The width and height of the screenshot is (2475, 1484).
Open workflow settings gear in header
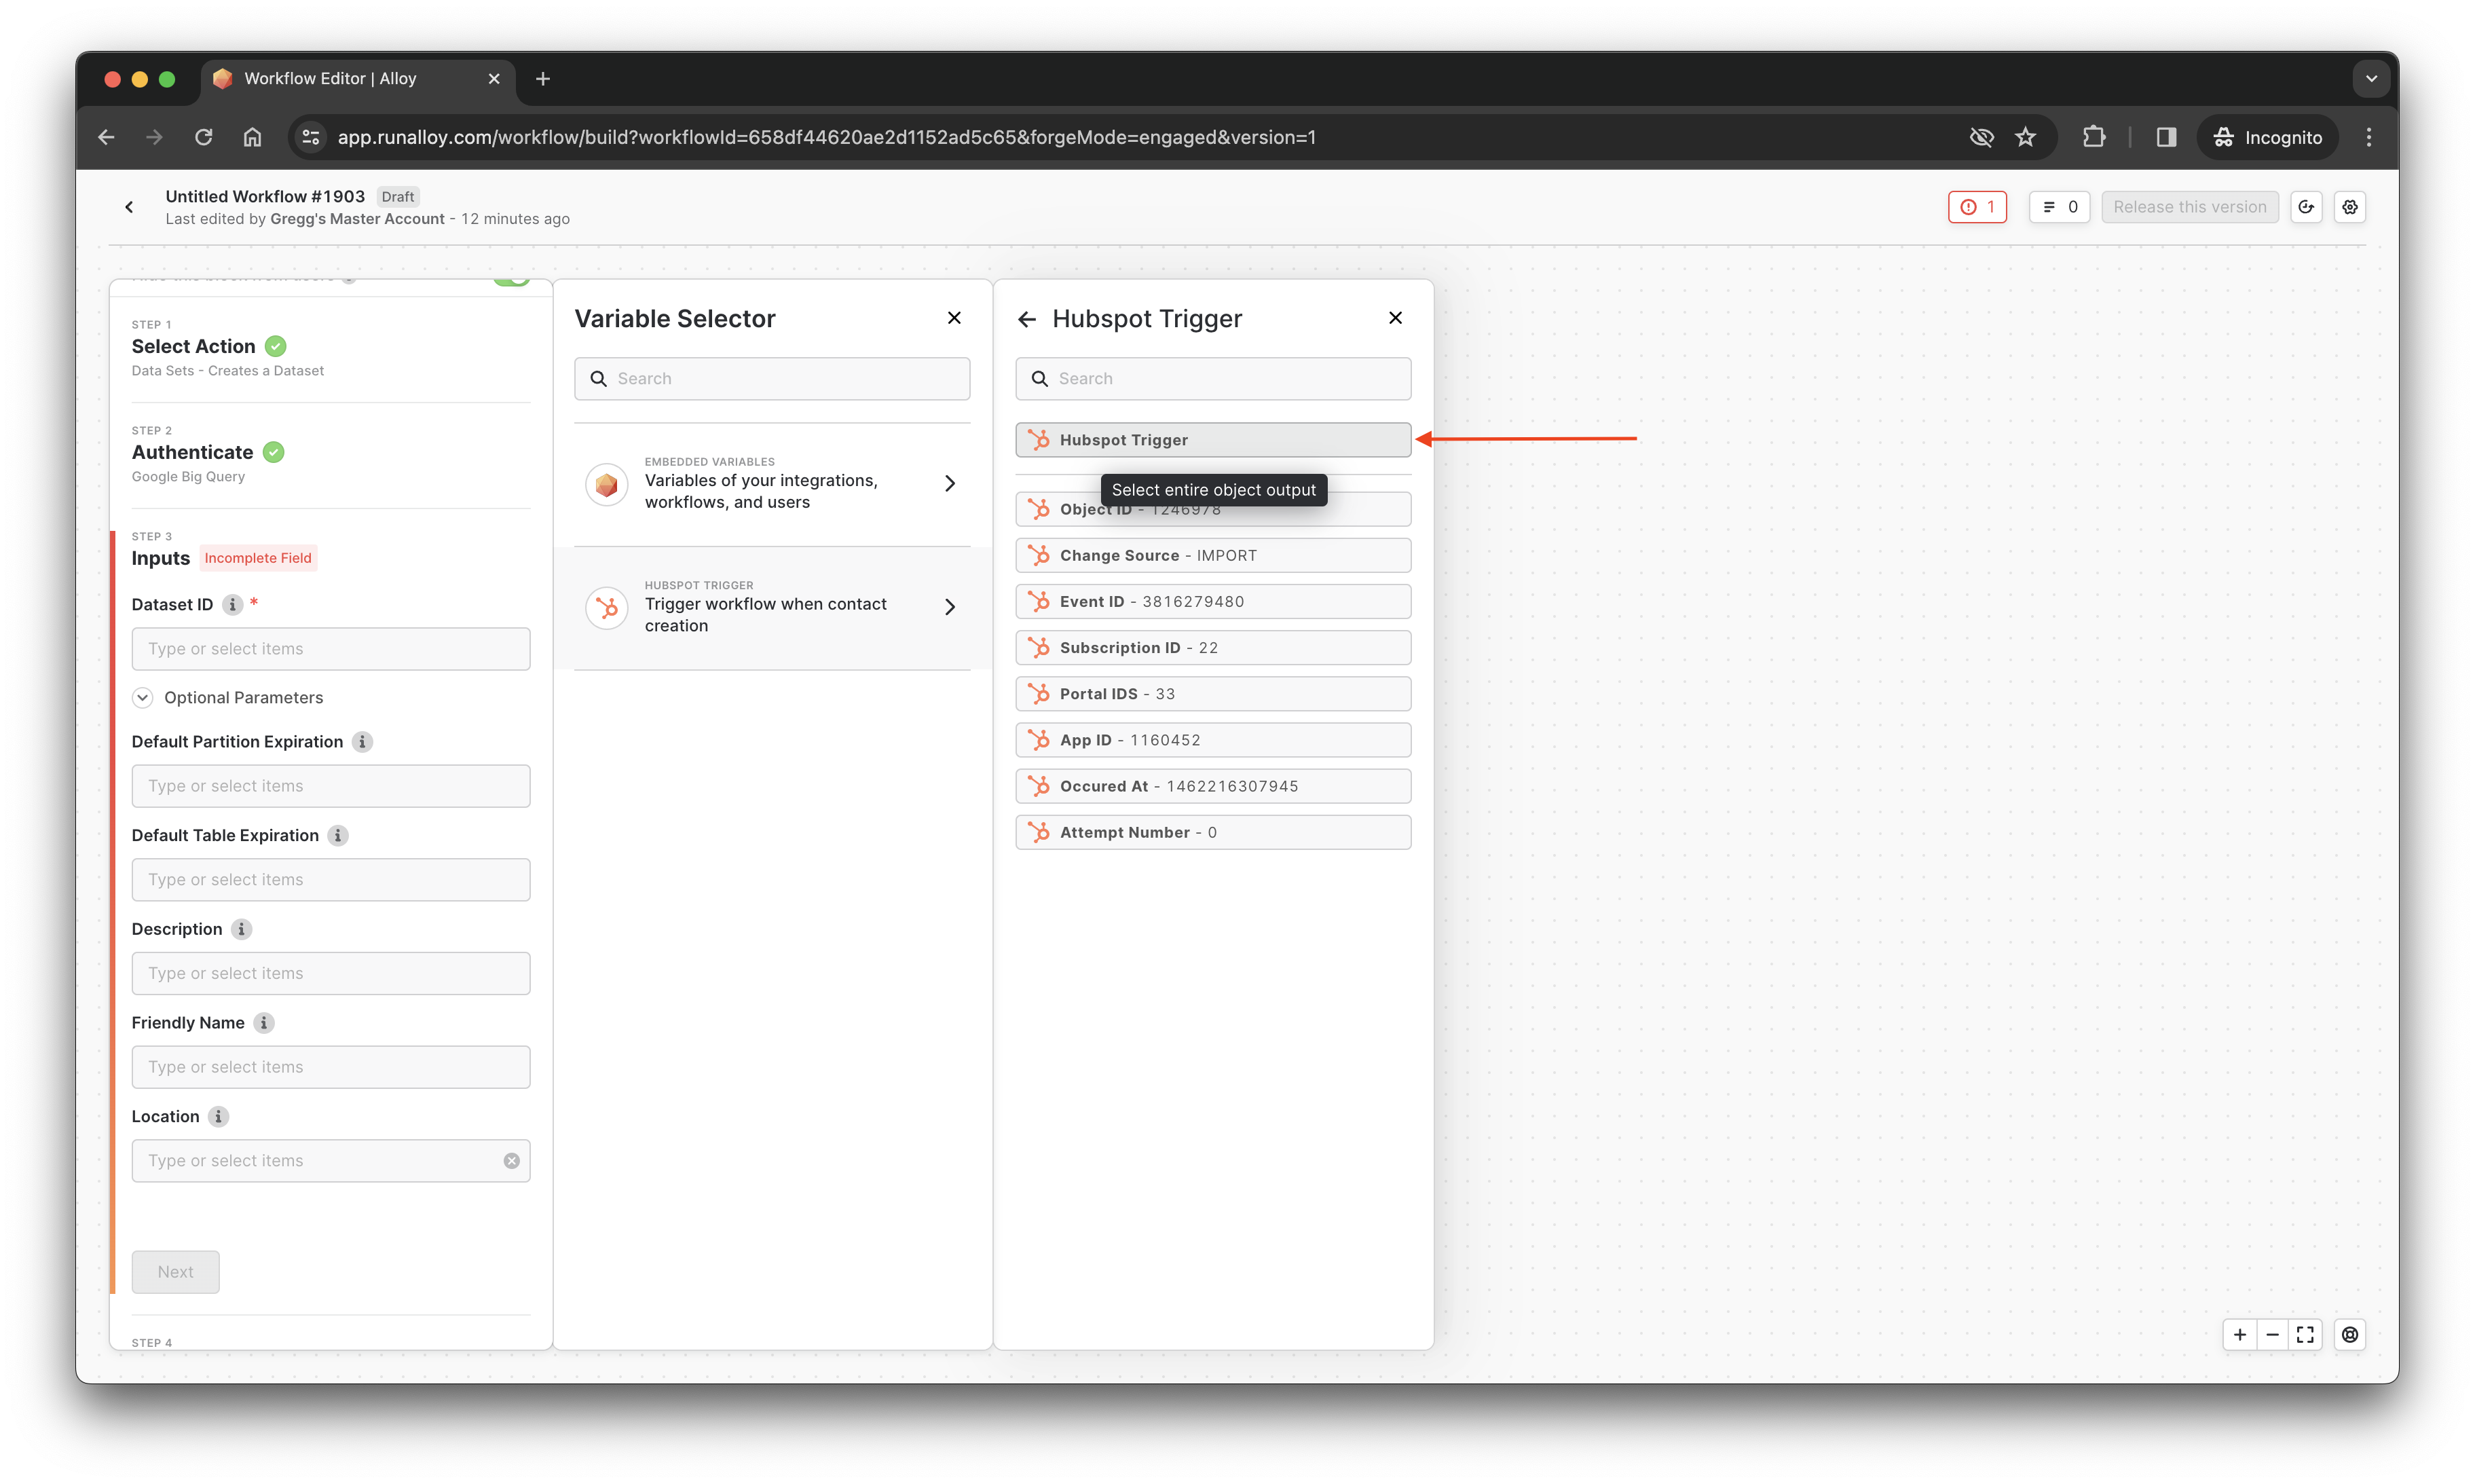click(x=2349, y=207)
